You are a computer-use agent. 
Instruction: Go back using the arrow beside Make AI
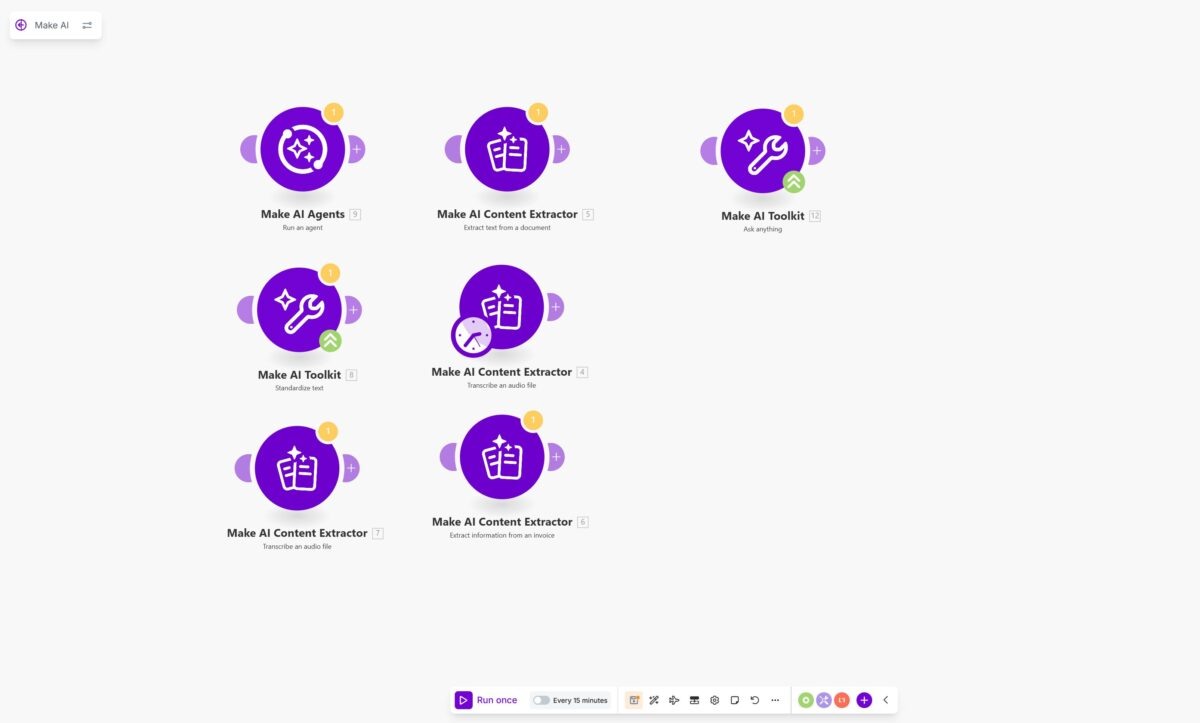tap(21, 25)
